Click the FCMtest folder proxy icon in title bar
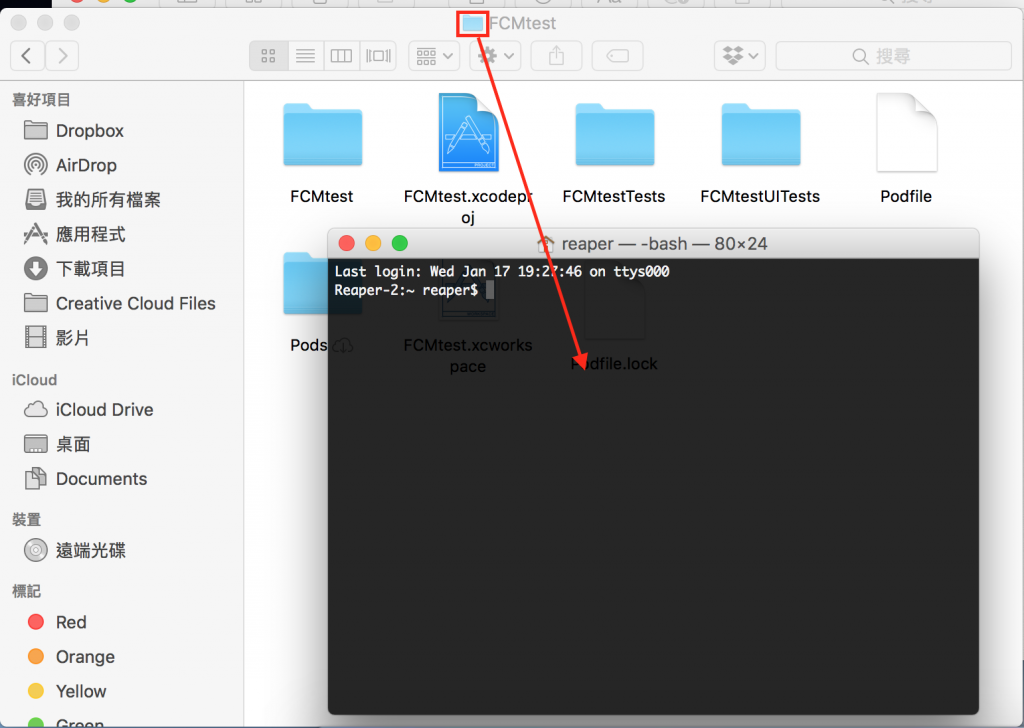The image size is (1024, 728). click(x=473, y=24)
